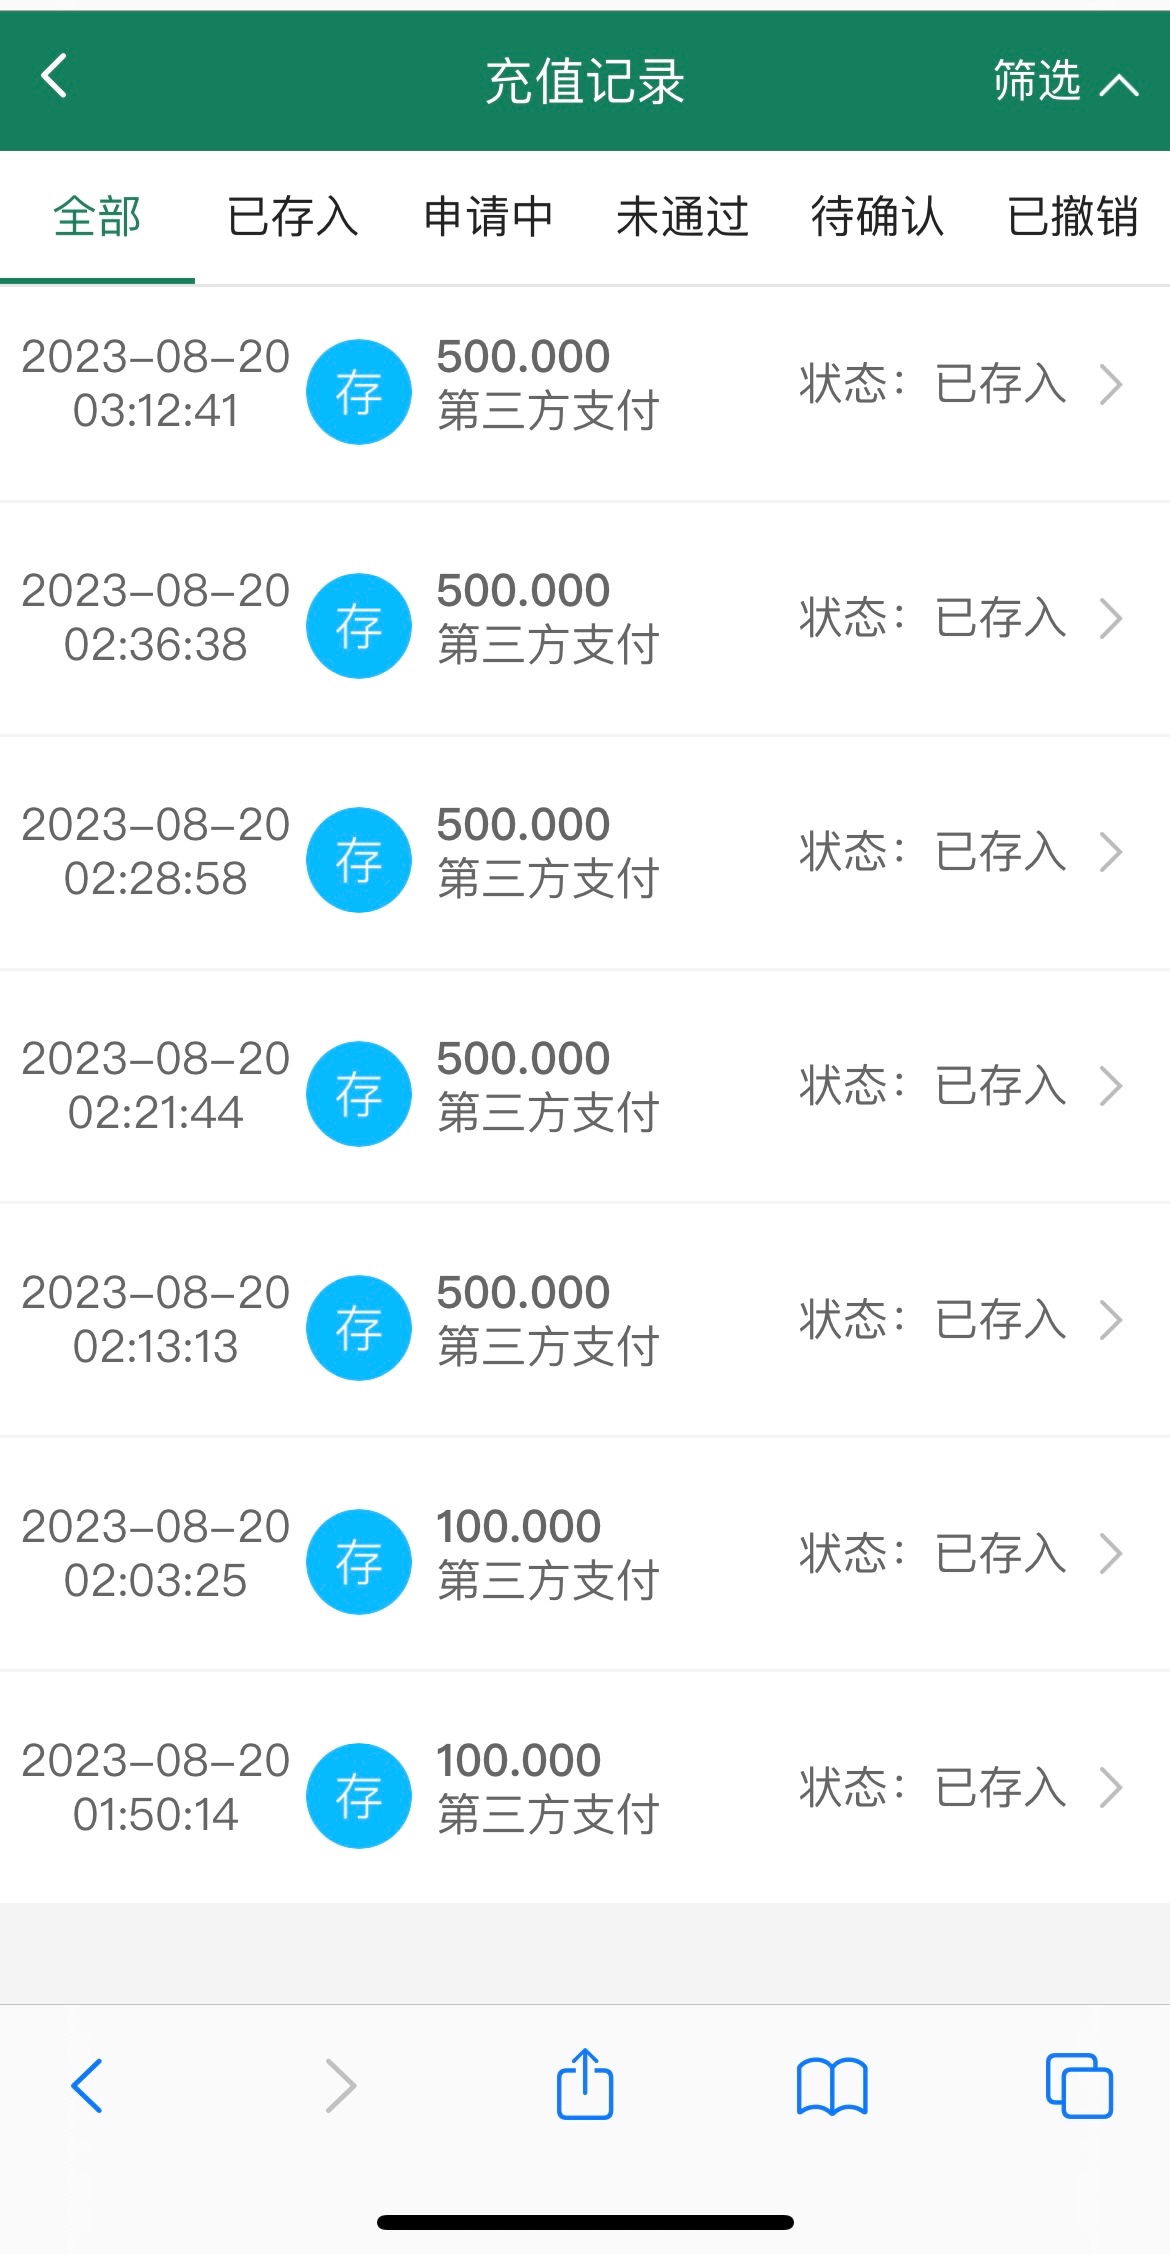1170x2254 pixels.
Task: Switch to the 已撤销 tab
Action: point(1072,217)
